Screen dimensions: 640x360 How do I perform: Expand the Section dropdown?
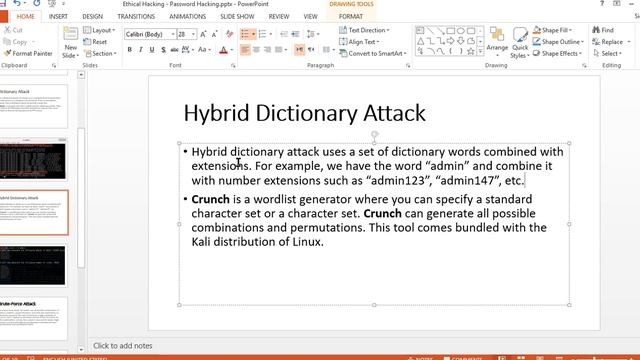(100, 53)
